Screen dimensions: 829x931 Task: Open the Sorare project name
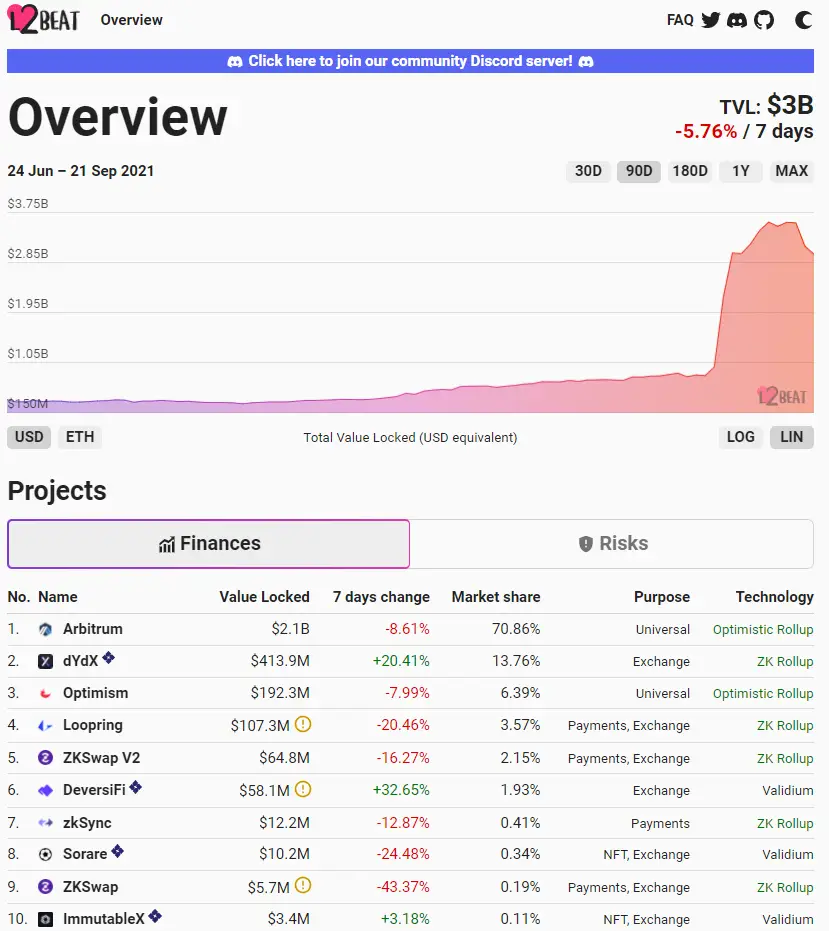[85, 854]
